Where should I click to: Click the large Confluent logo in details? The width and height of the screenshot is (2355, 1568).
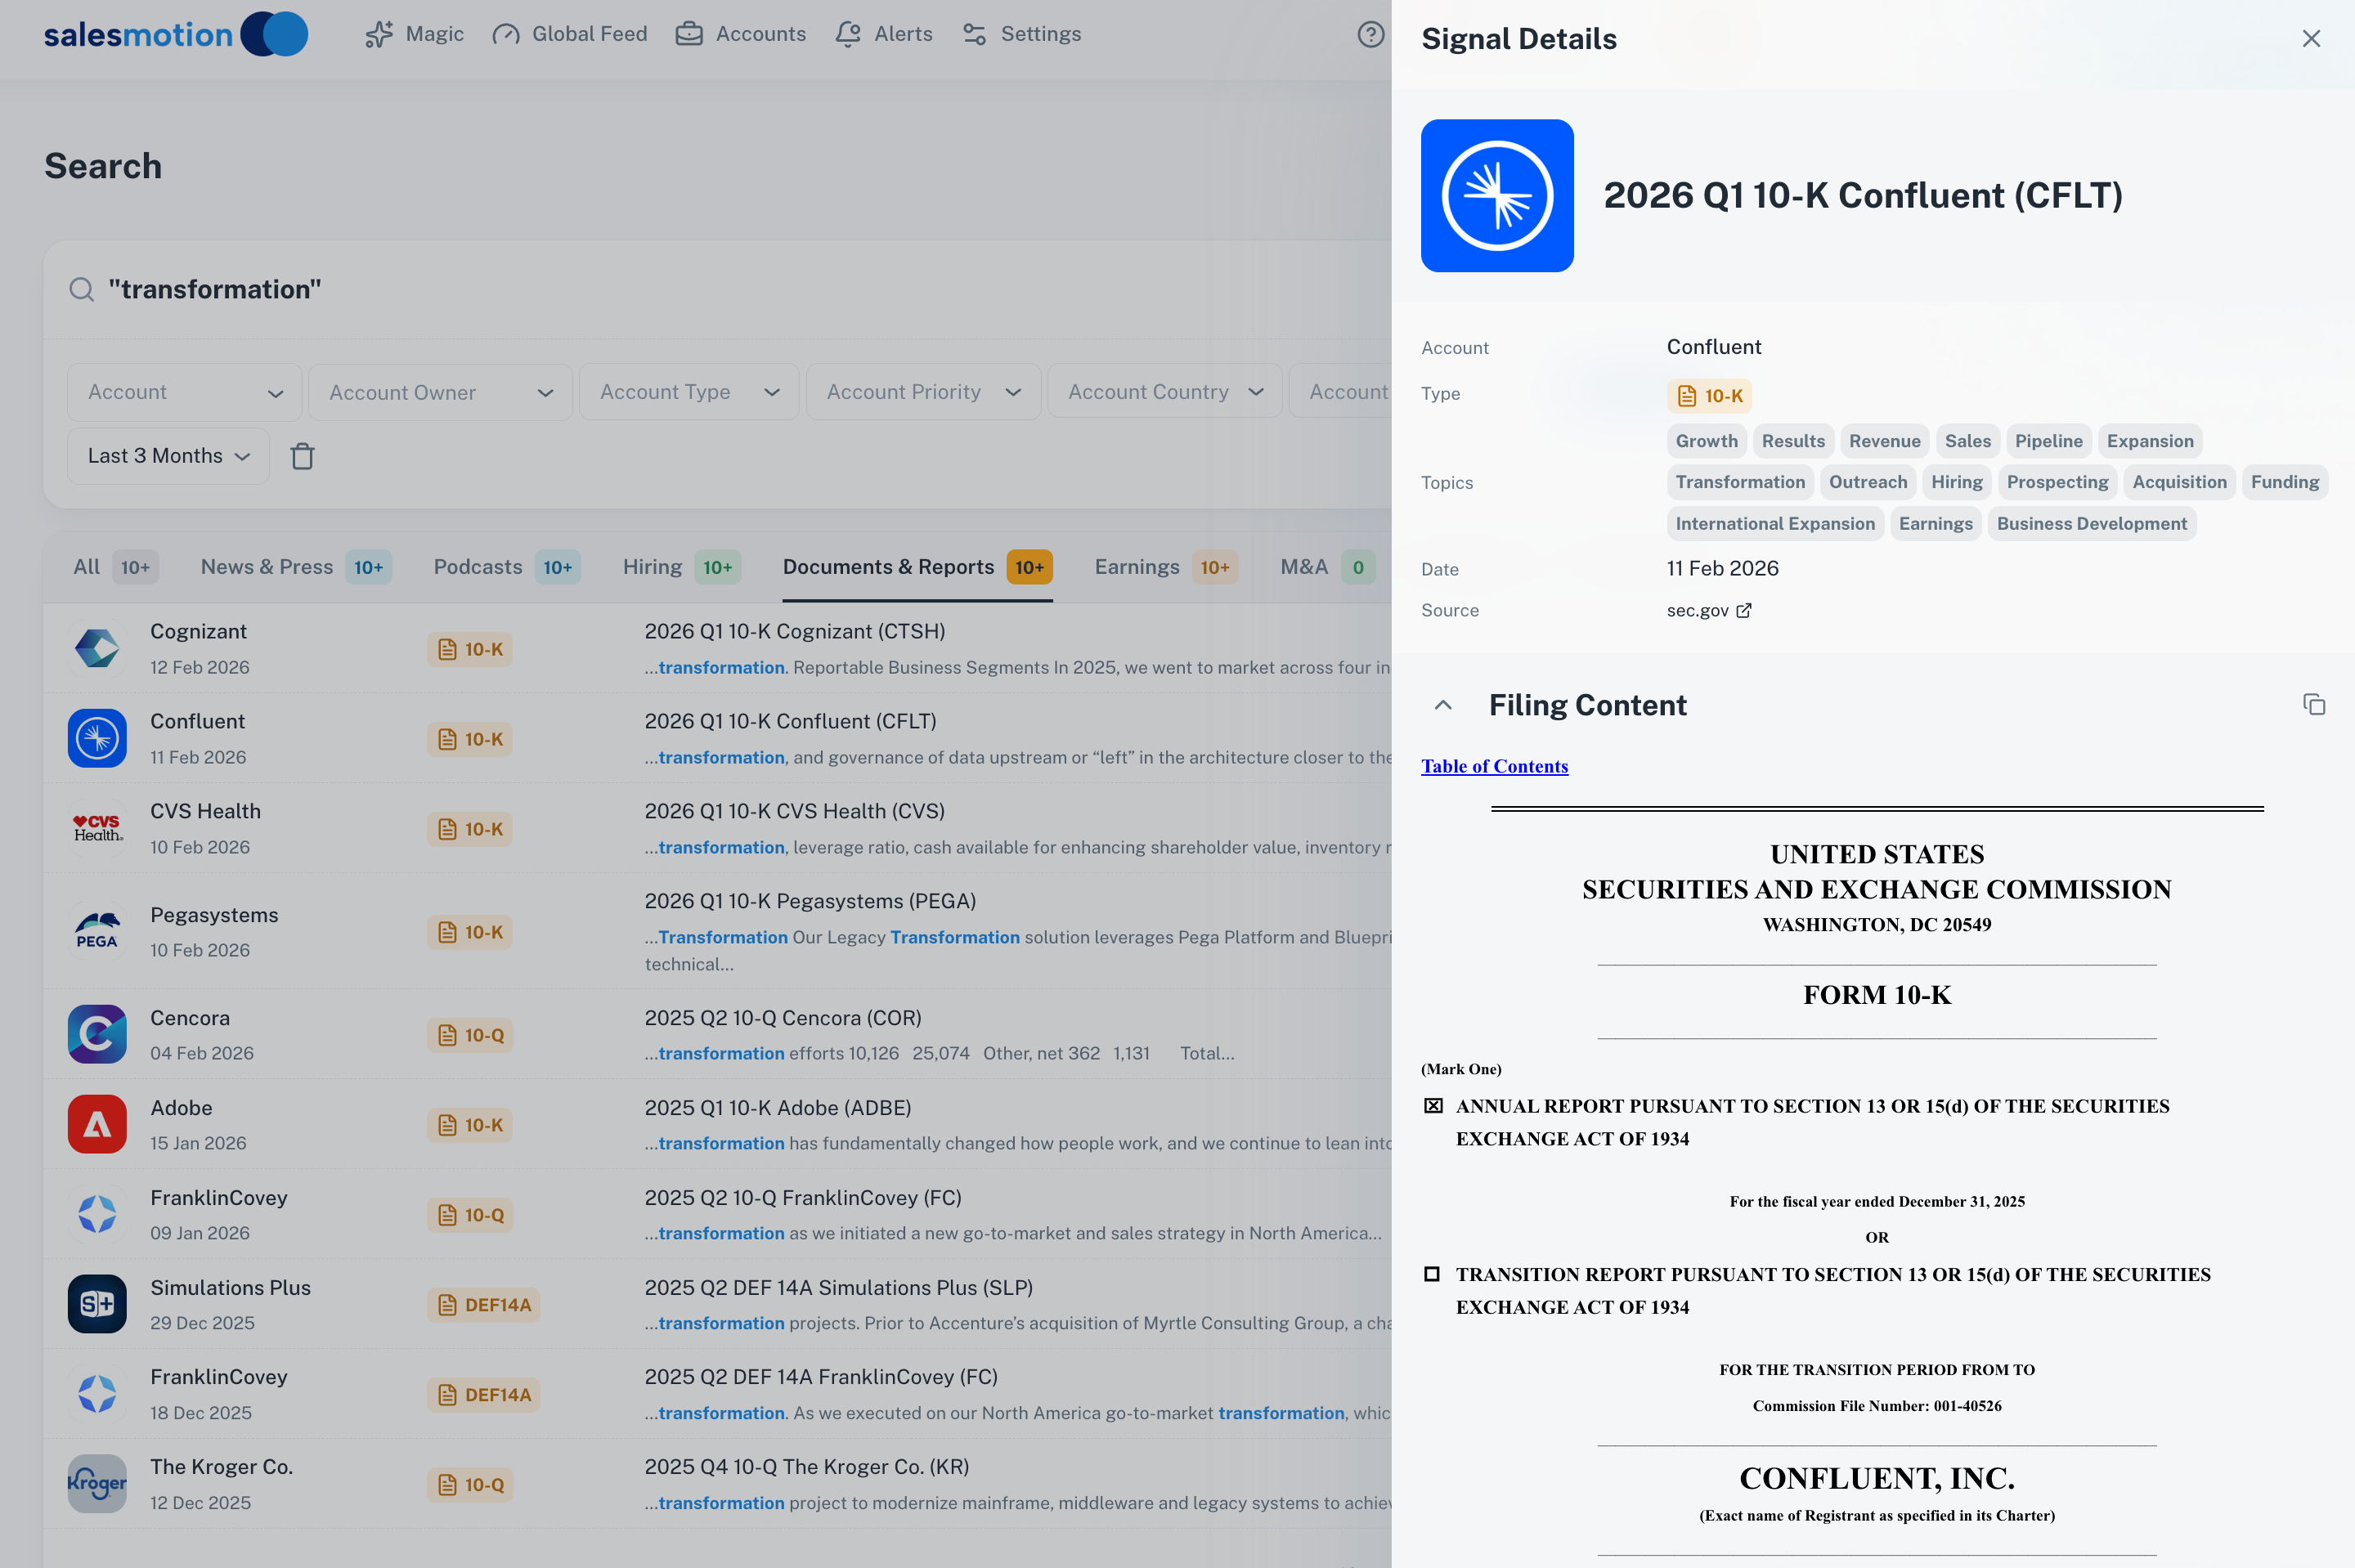(1497, 196)
